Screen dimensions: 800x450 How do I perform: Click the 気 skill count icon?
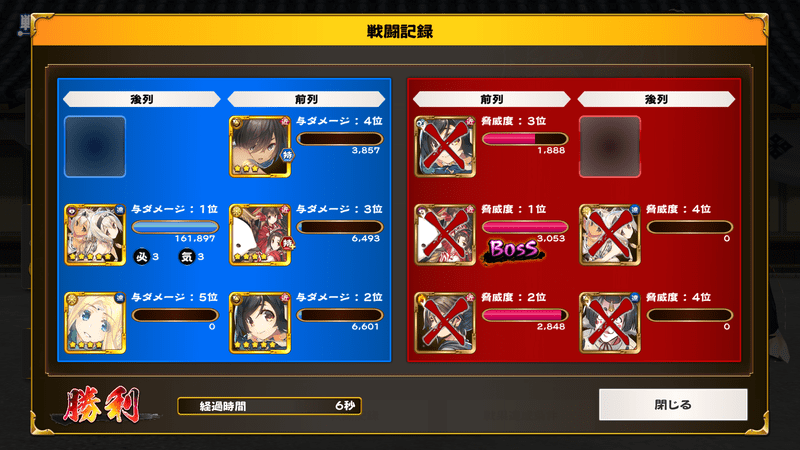click(187, 257)
